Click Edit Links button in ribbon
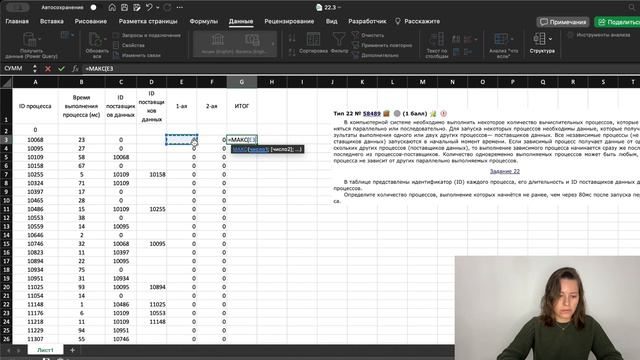 tap(136, 55)
